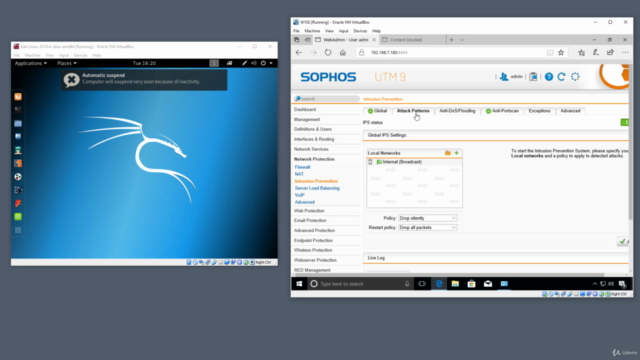Open the Policy dropdown set to Drop silently
The height and width of the screenshot is (360, 640).
click(427, 218)
